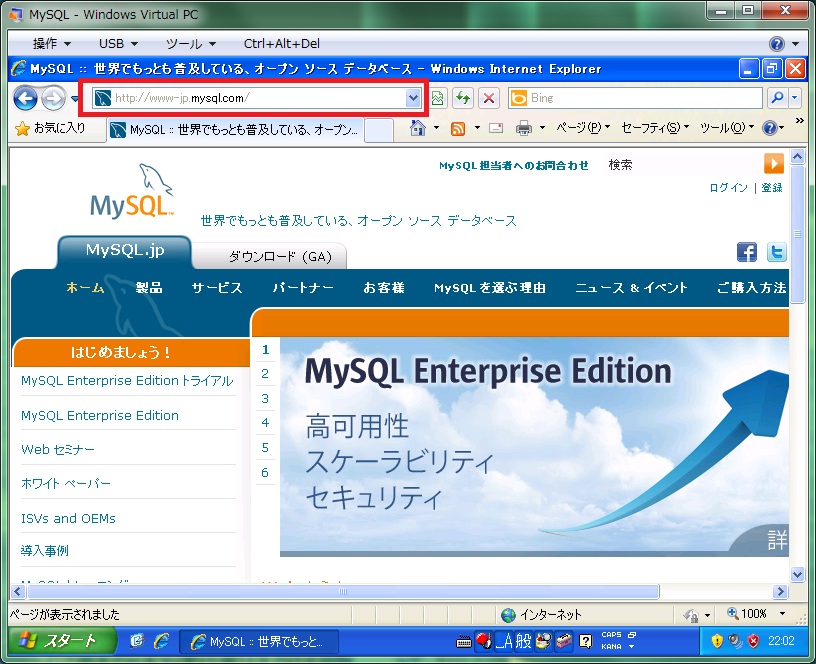Open the MySQL Twitter icon
Screen dimensions: 816x664
[x=776, y=252]
